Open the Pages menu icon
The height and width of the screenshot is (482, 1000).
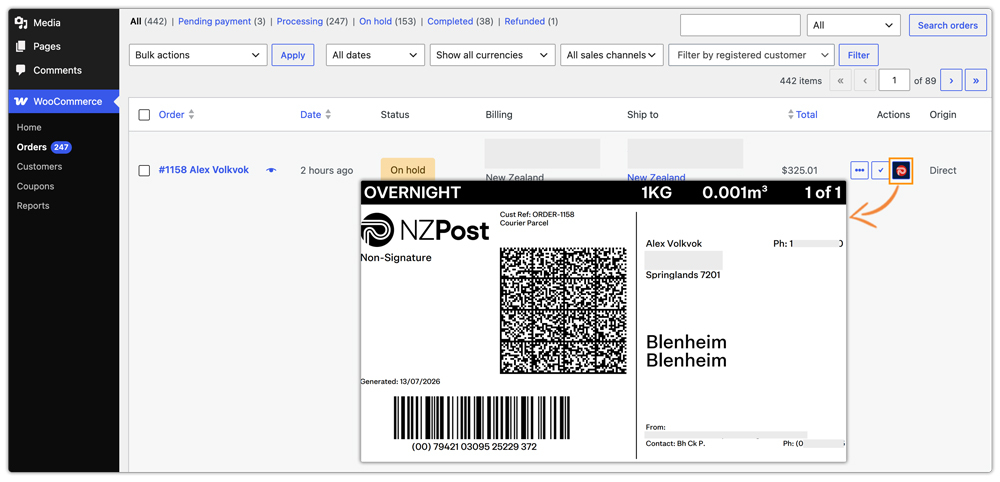pos(21,47)
